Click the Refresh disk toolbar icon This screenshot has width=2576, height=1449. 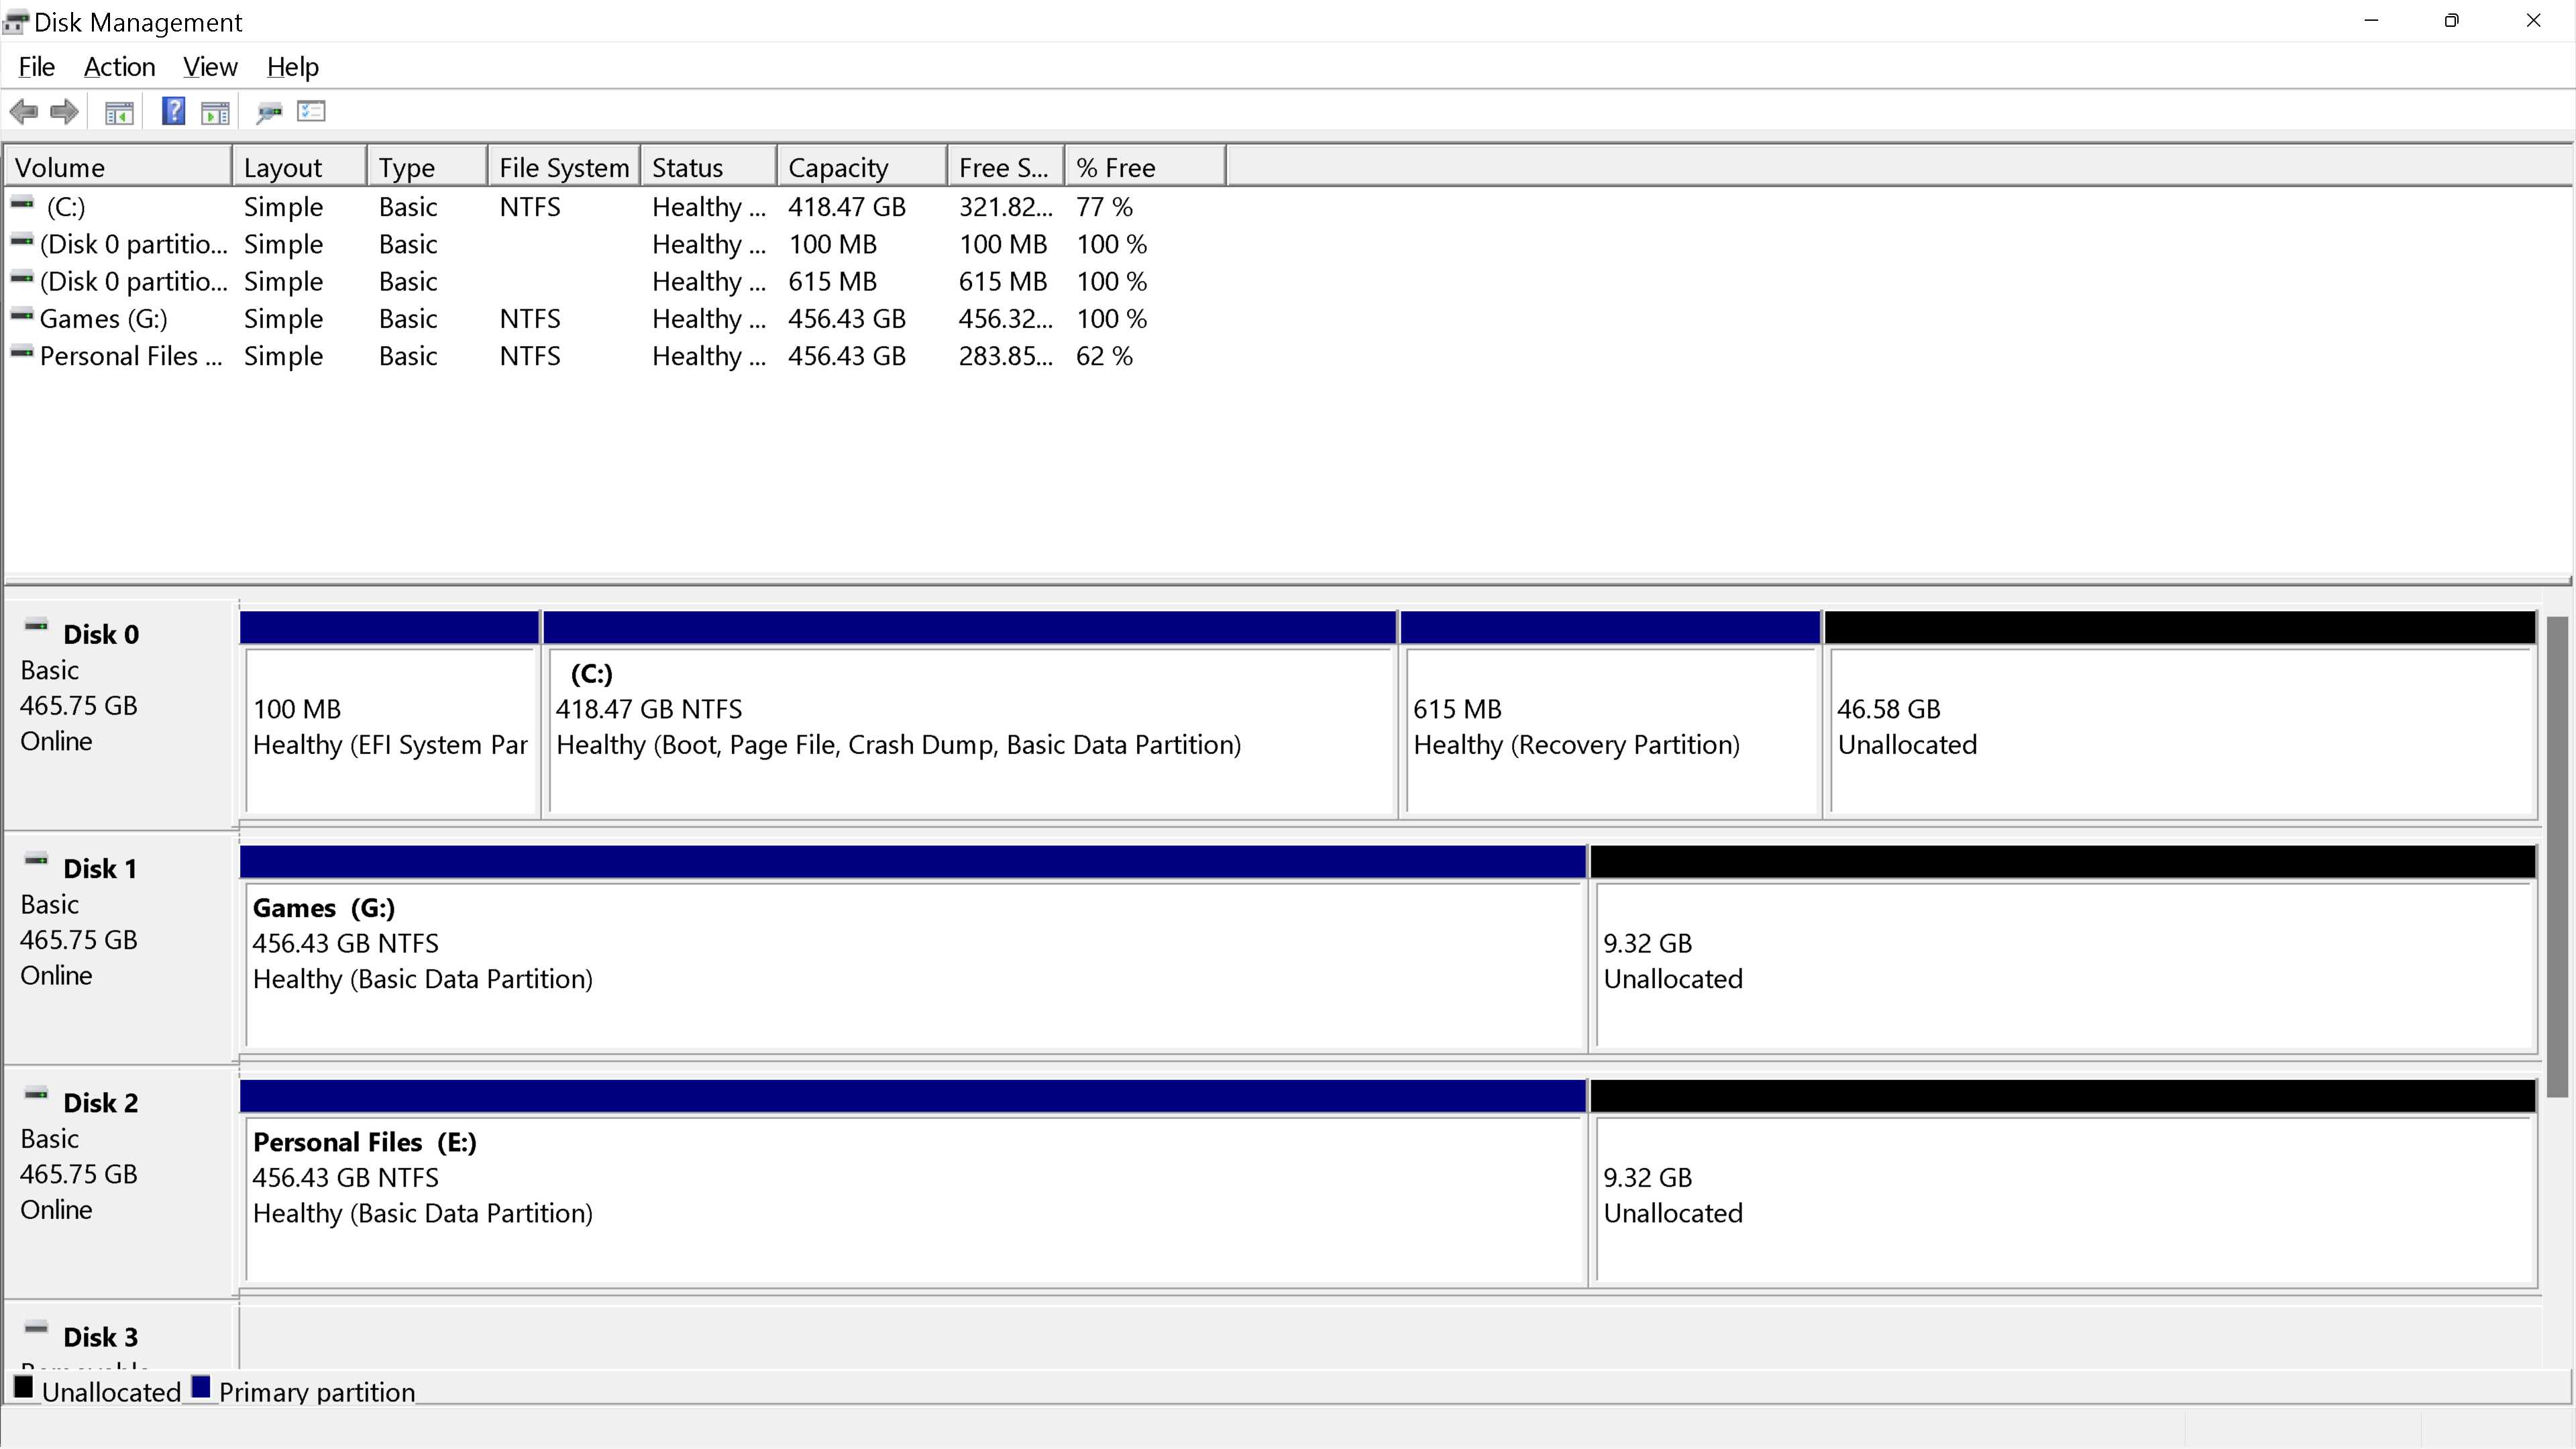[x=269, y=113]
